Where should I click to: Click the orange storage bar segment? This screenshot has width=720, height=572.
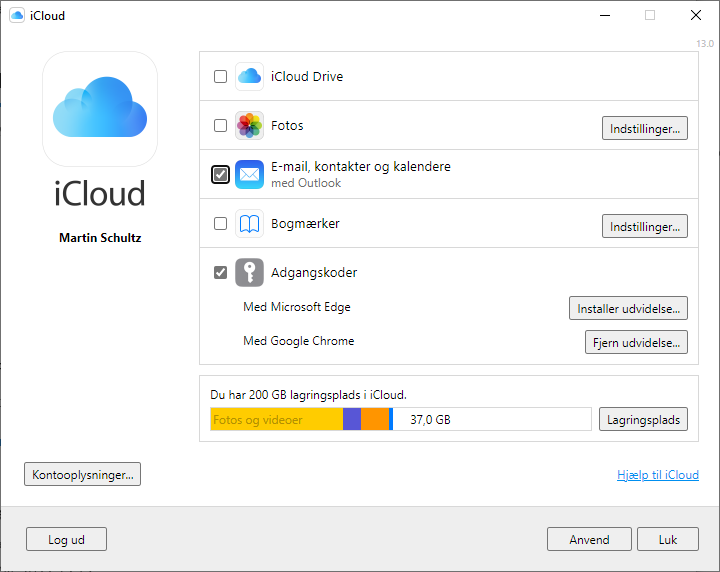375,420
